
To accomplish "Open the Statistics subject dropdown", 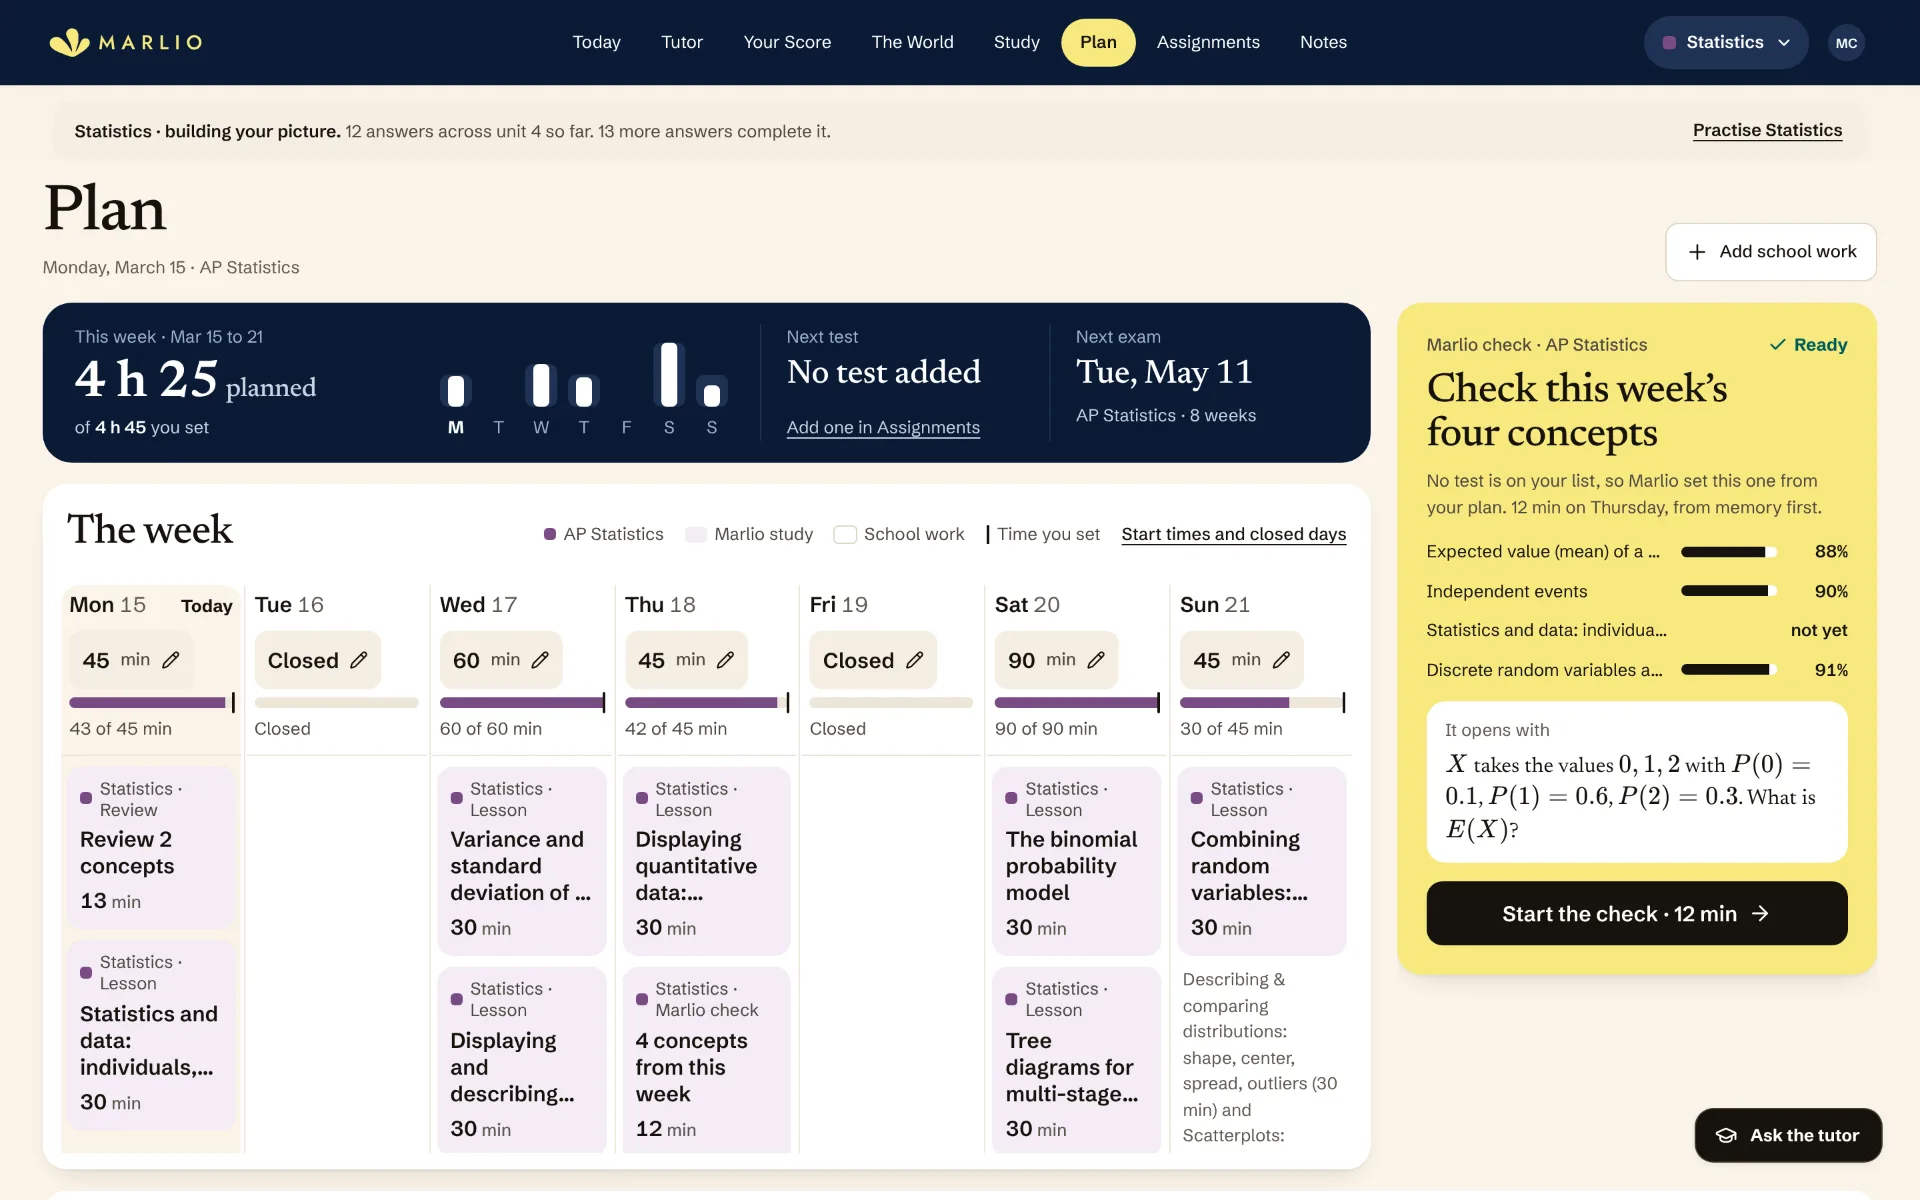I will (1726, 43).
